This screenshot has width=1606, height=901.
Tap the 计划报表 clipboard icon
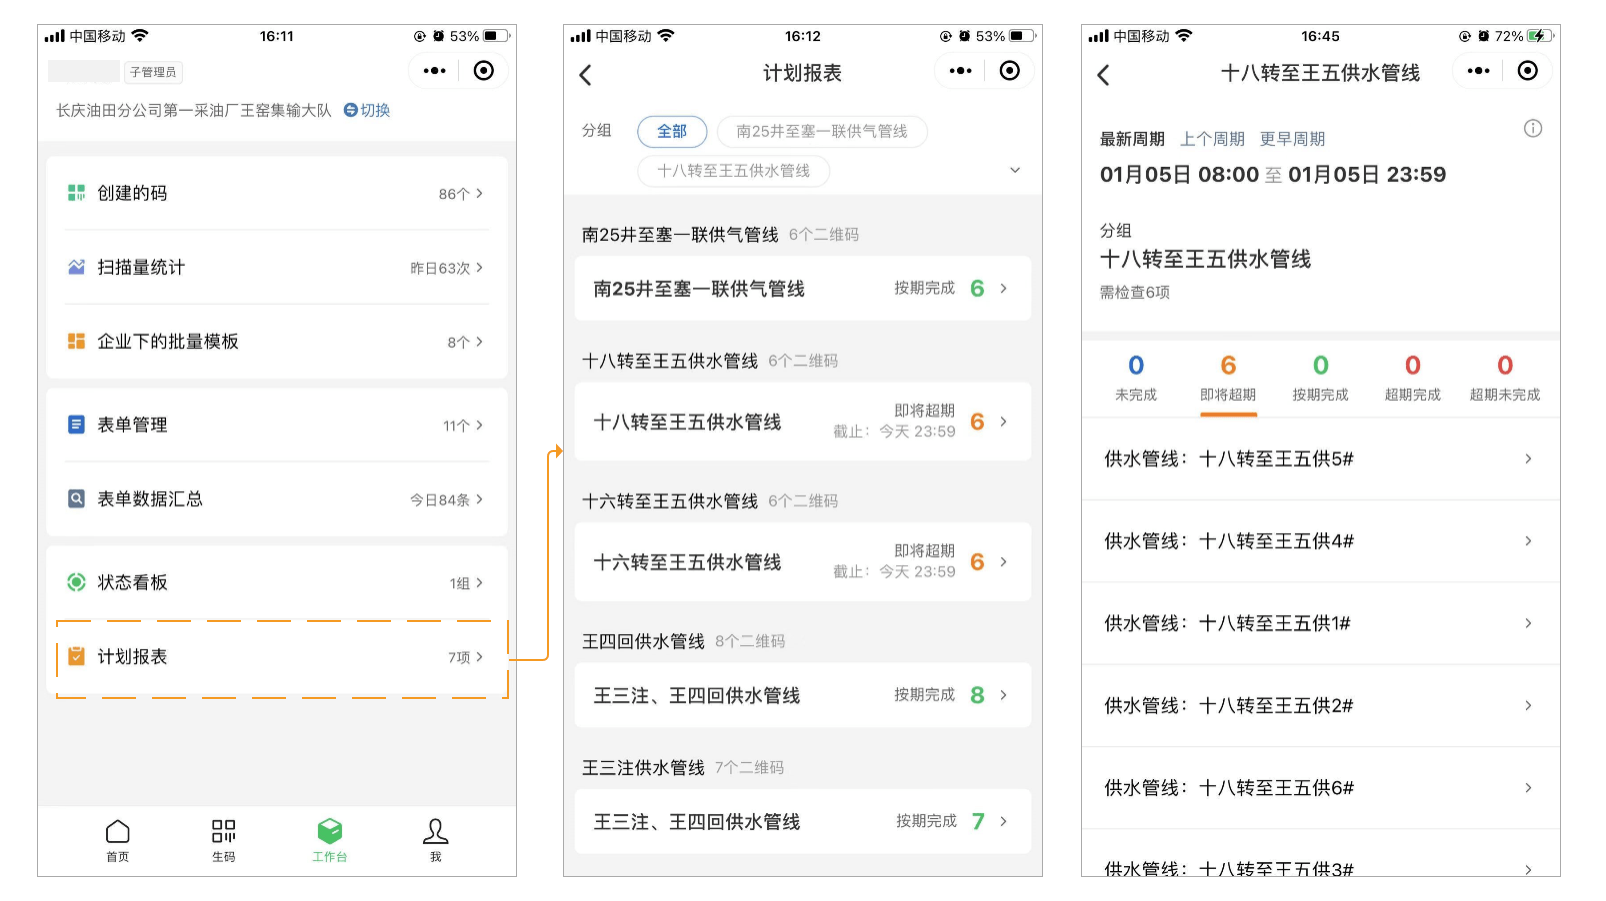click(x=76, y=656)
